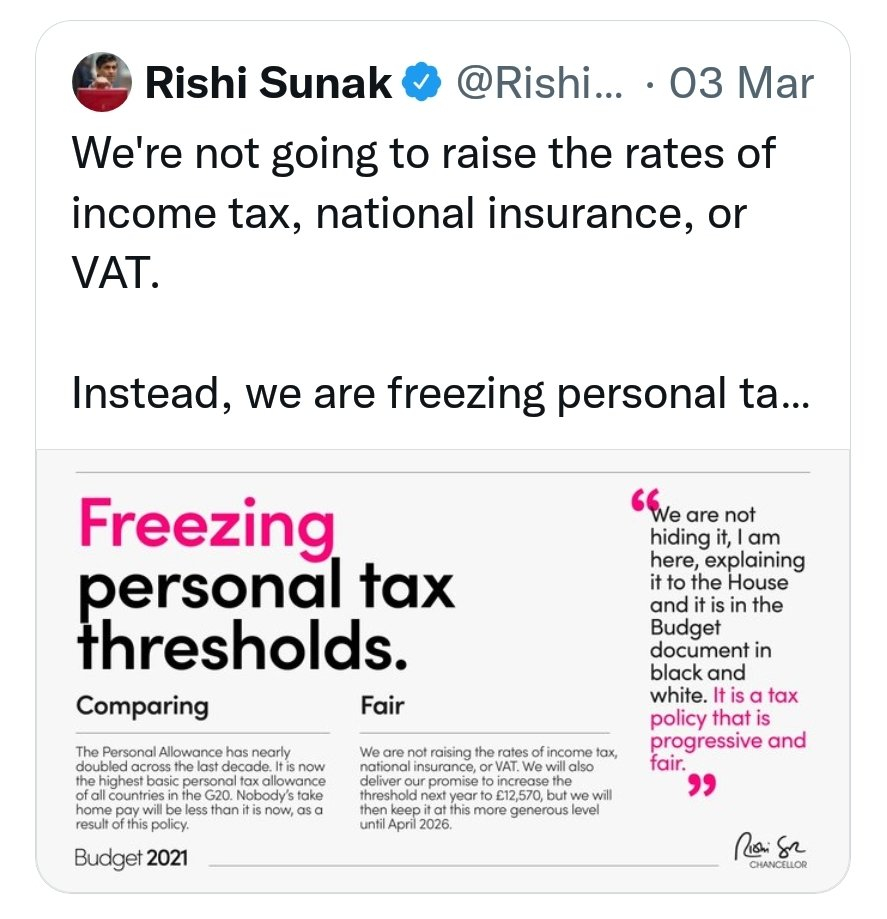
Task: Click the pink closing quotation mark icon
Action: [x=702, y=785]
